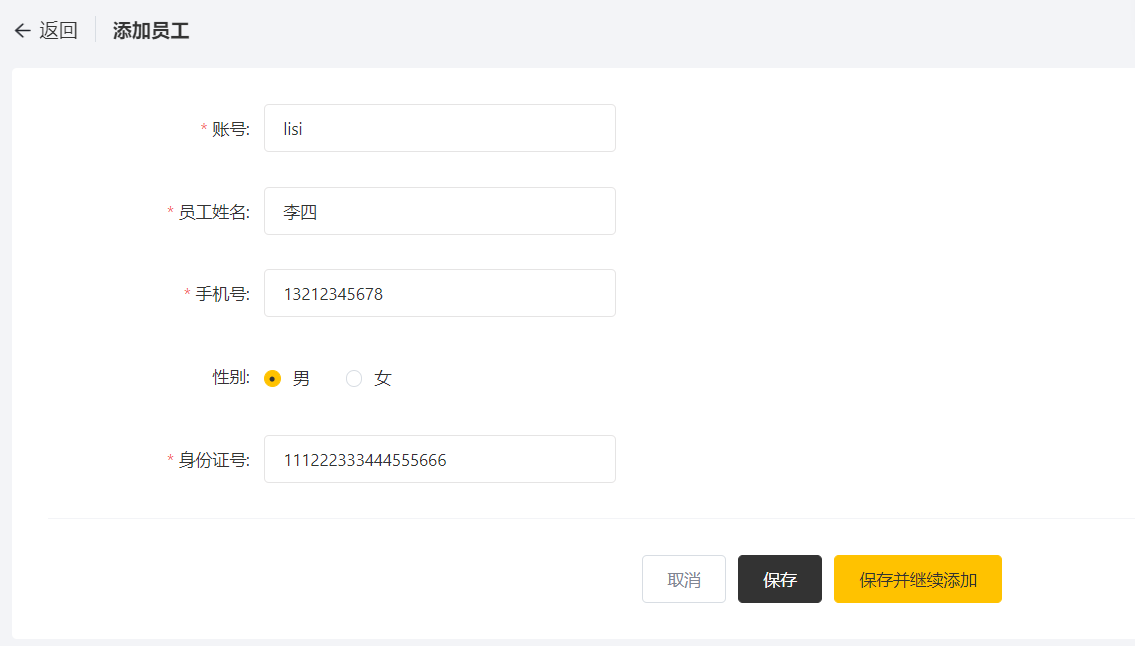Select the 男 radio button circle
Screen dimensions: 1135x646
[x=272, y=378]
